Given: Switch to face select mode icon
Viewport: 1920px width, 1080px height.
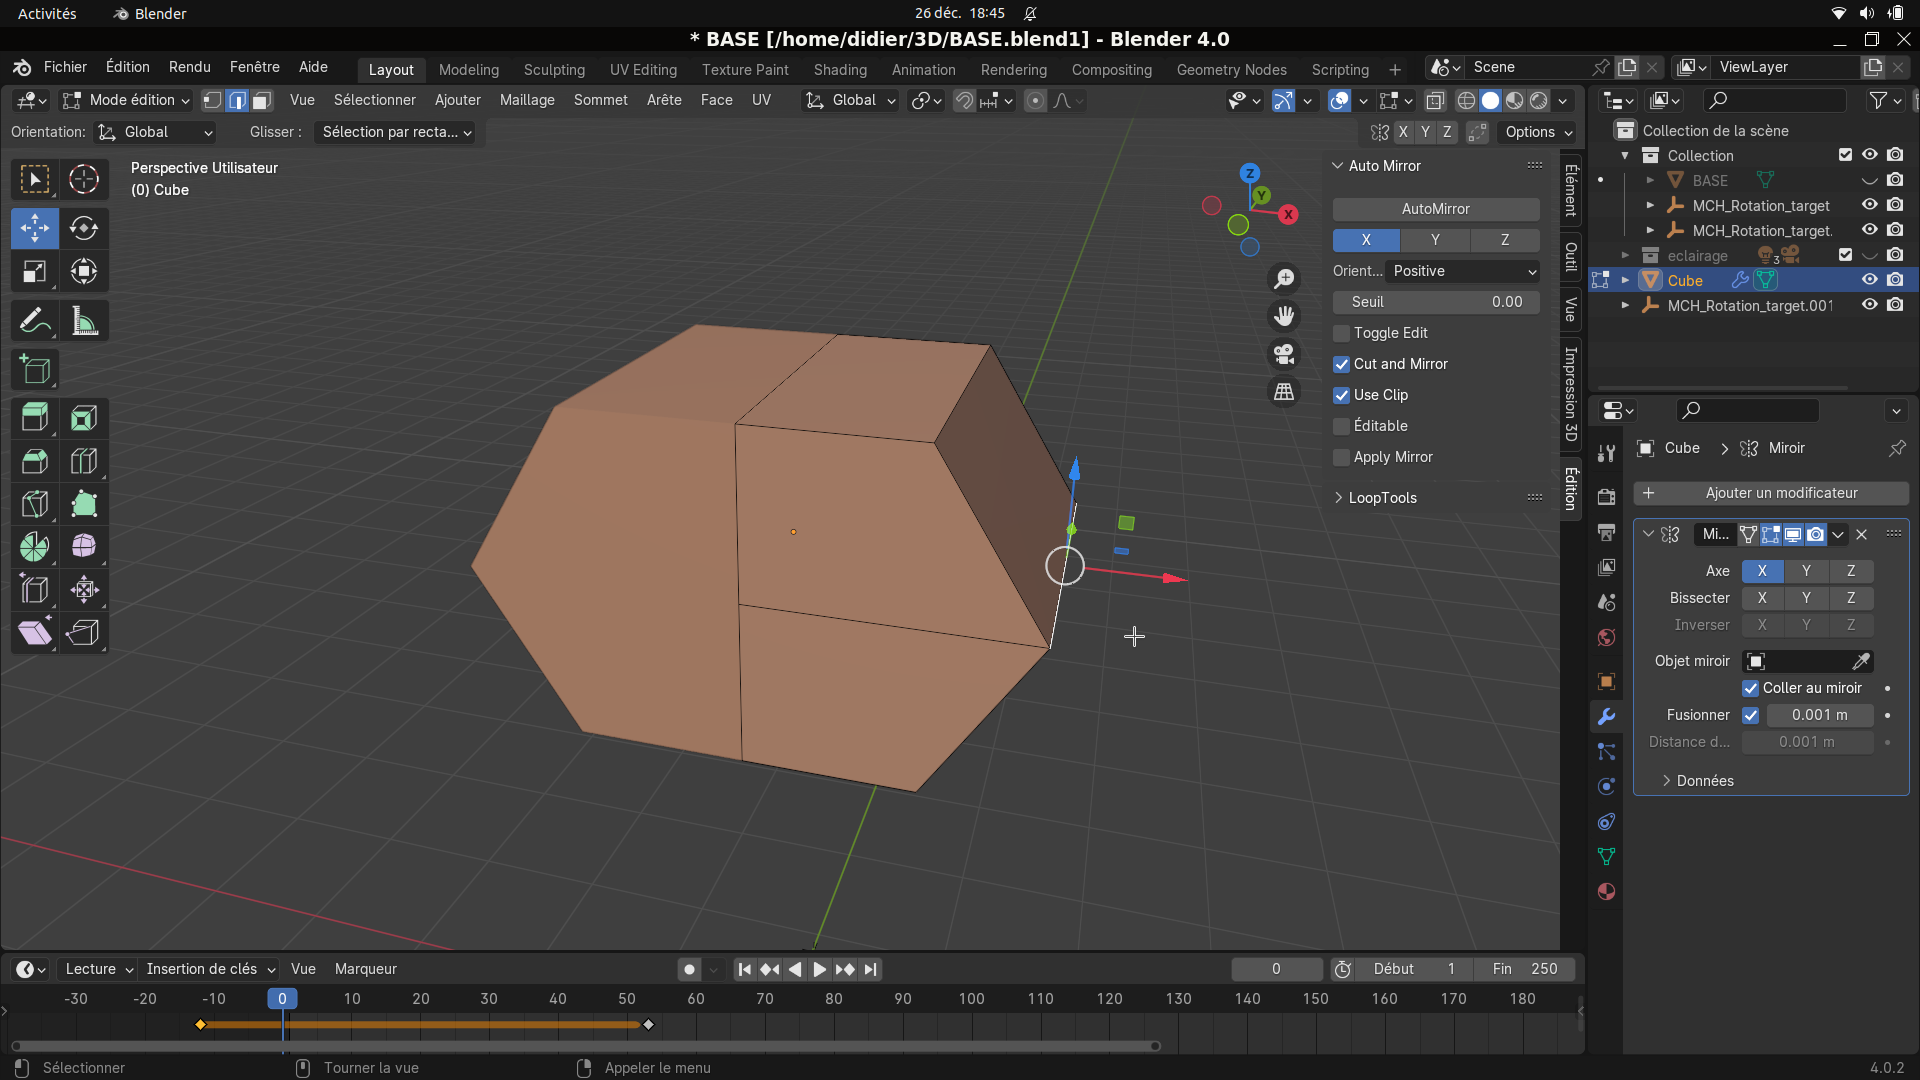Looking at the screenshot, I should tap(262, 100).
